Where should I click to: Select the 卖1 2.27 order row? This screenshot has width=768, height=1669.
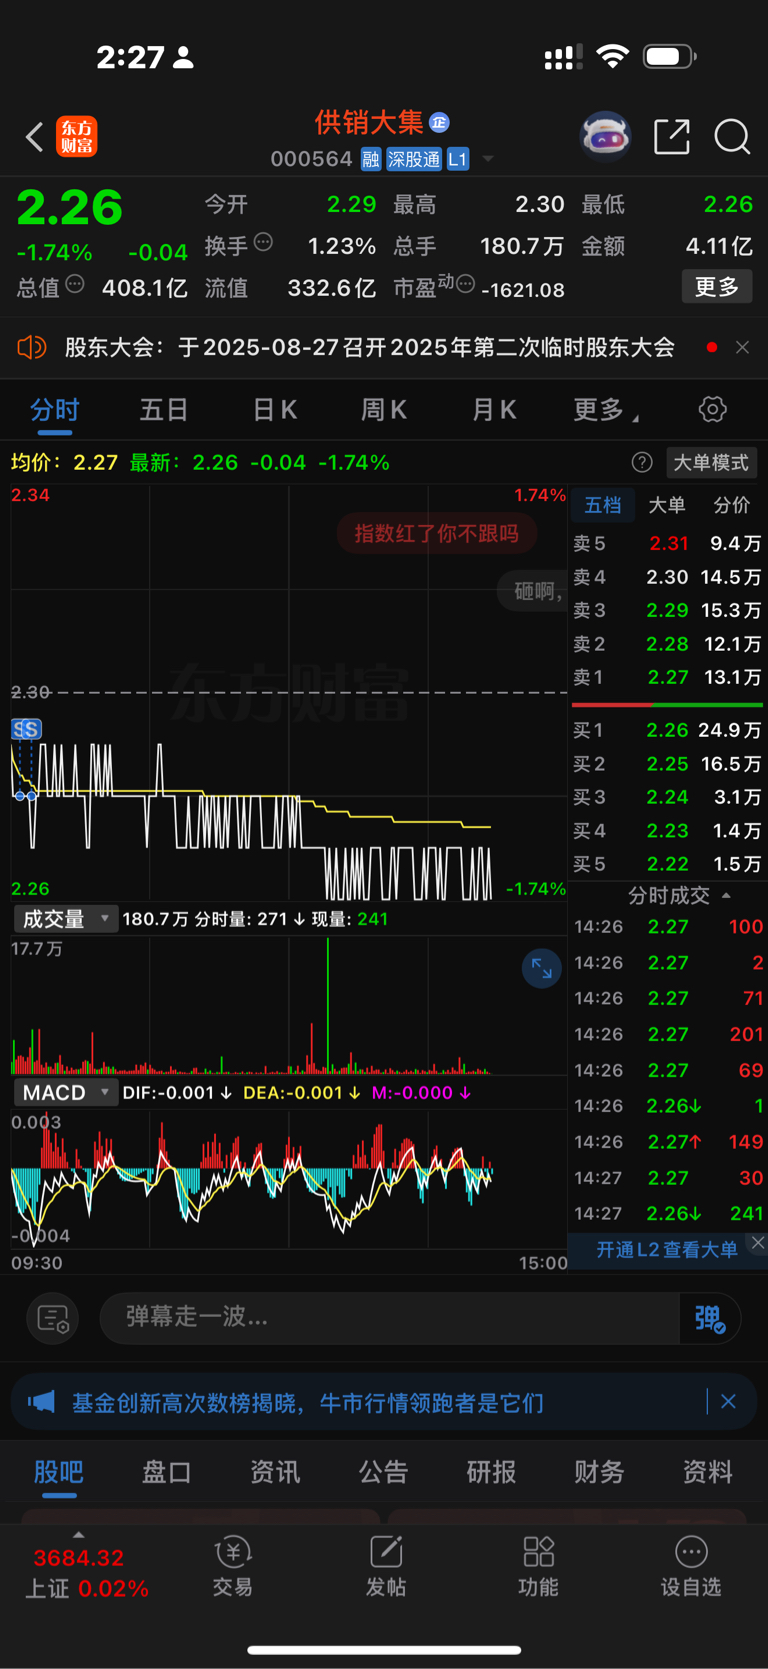tap(667, 677)
